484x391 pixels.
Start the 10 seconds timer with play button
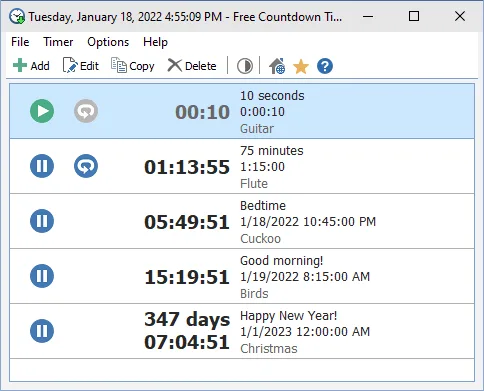(x=42, y=111)
